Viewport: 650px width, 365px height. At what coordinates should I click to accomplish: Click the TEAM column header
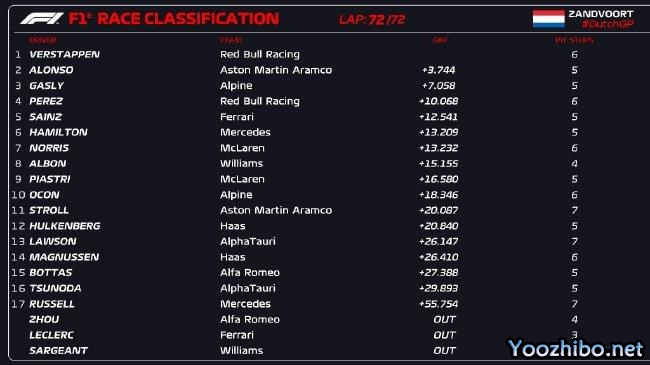click(x=231, y=40)
